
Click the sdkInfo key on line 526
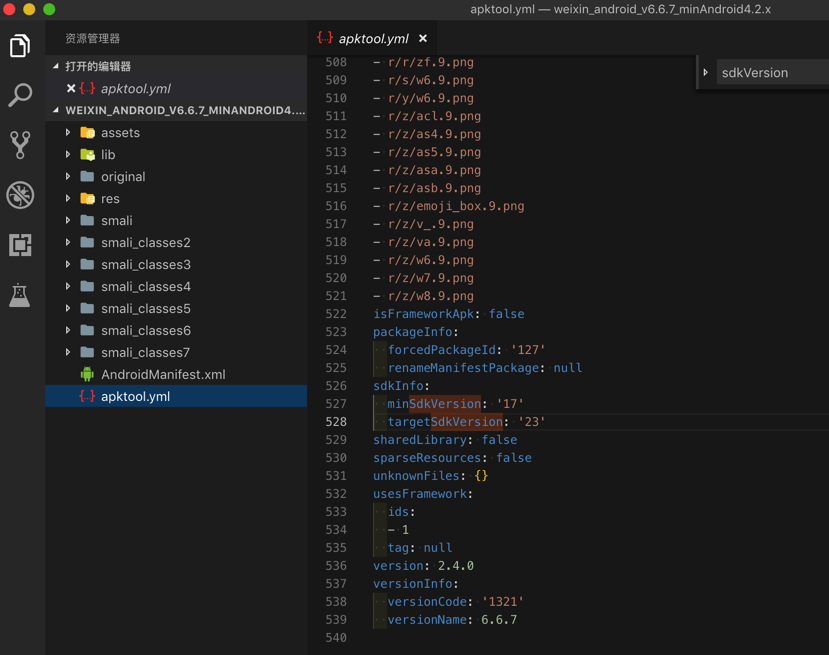pyautogui.click(x=398, y=386)
